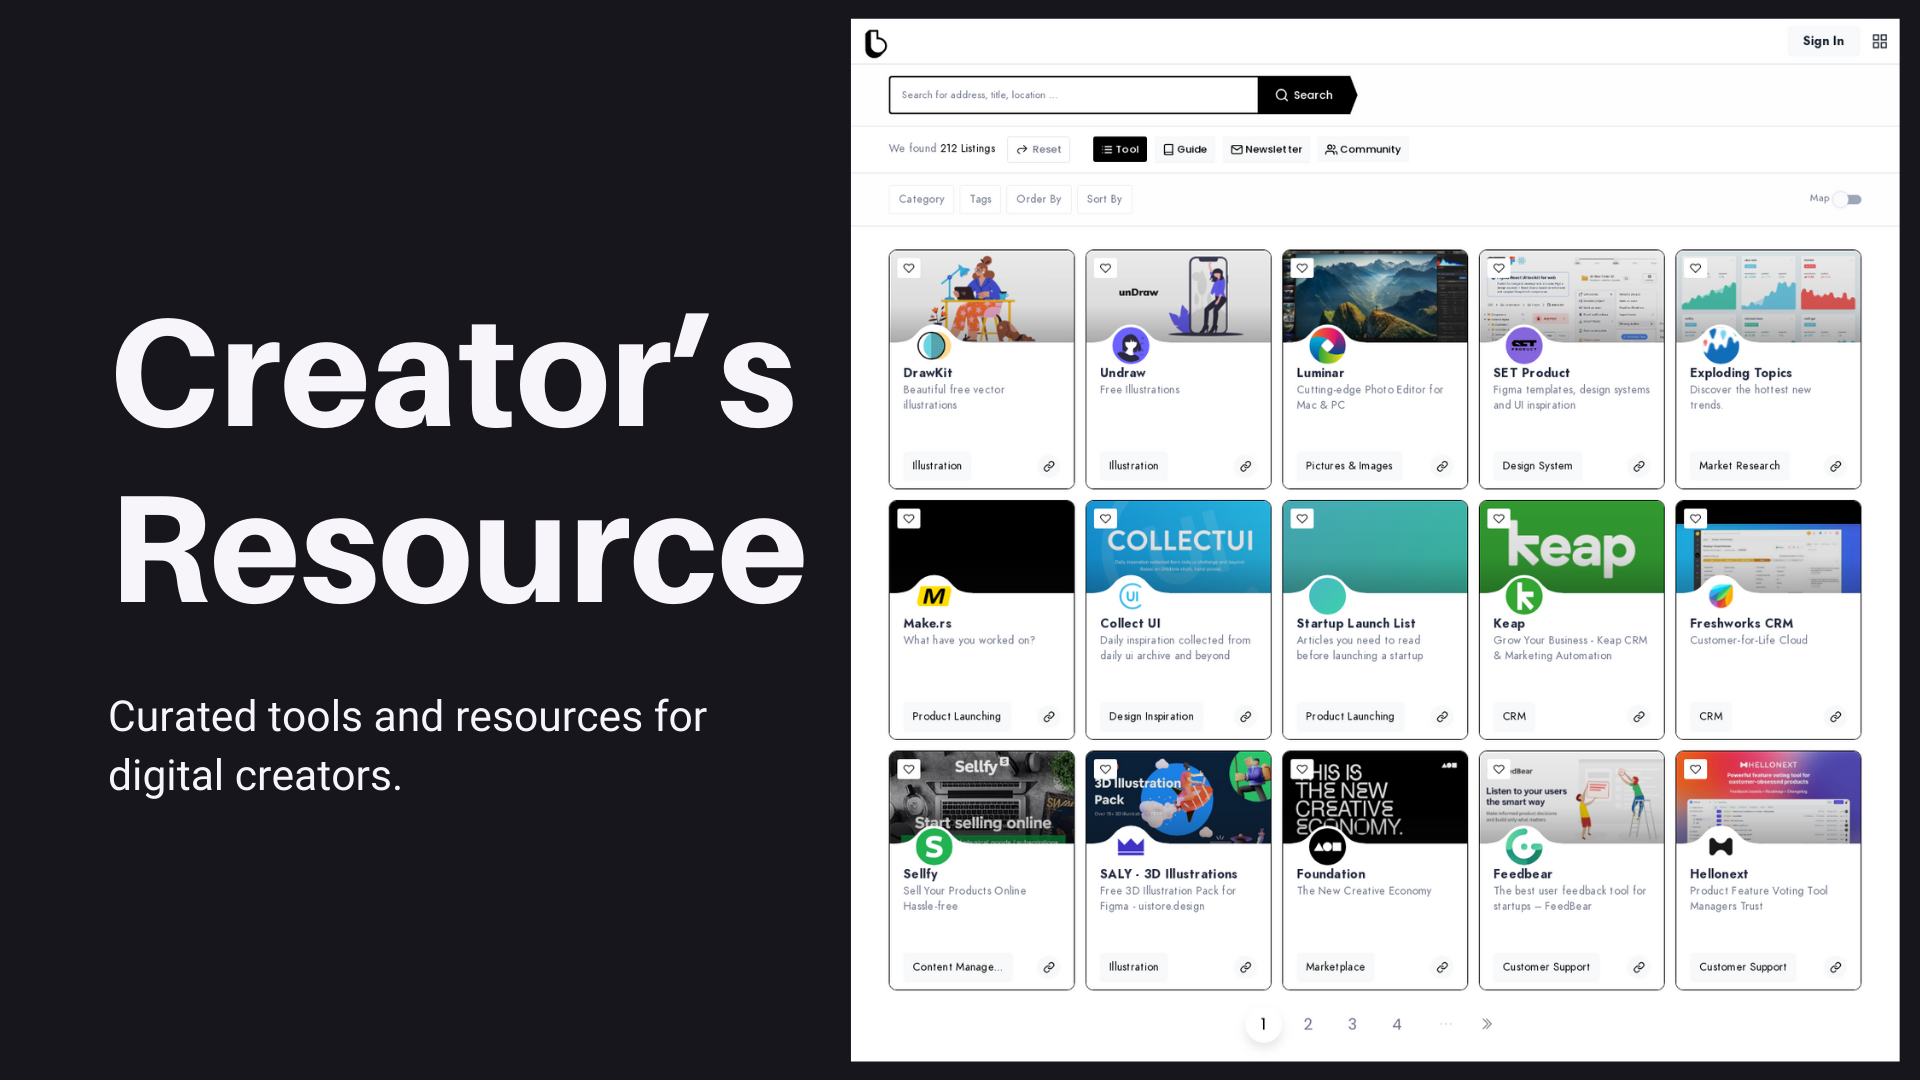This screenshot has height=1080, width=1920.
Task: Open SET Product external link icon
Action: pyautogui.click(x=1639, y=466)
